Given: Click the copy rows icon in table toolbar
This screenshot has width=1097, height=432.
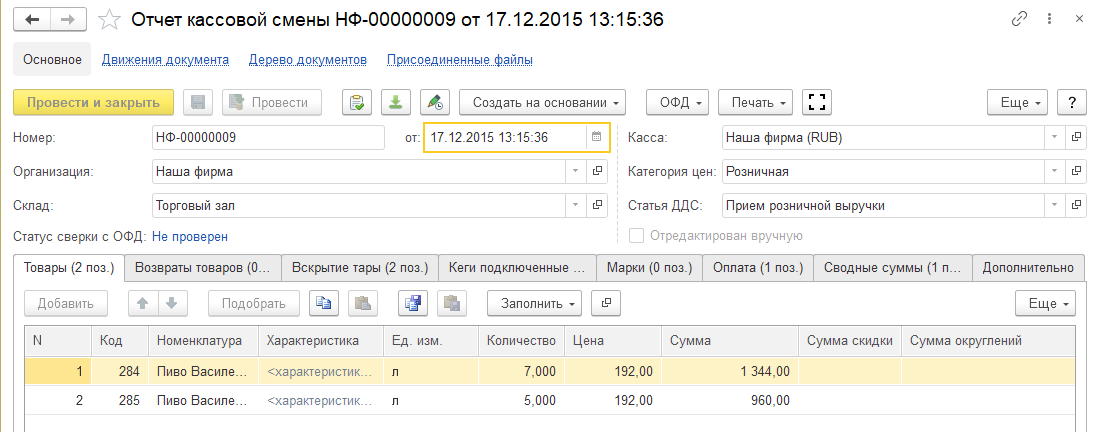Looking at the screenshot, I should 323,303.
